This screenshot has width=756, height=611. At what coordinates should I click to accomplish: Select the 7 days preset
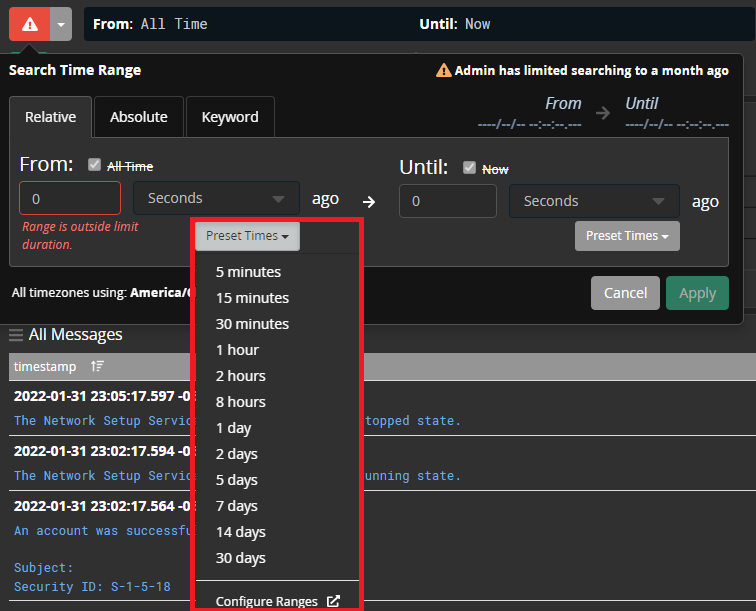click(x=237, y=506)
